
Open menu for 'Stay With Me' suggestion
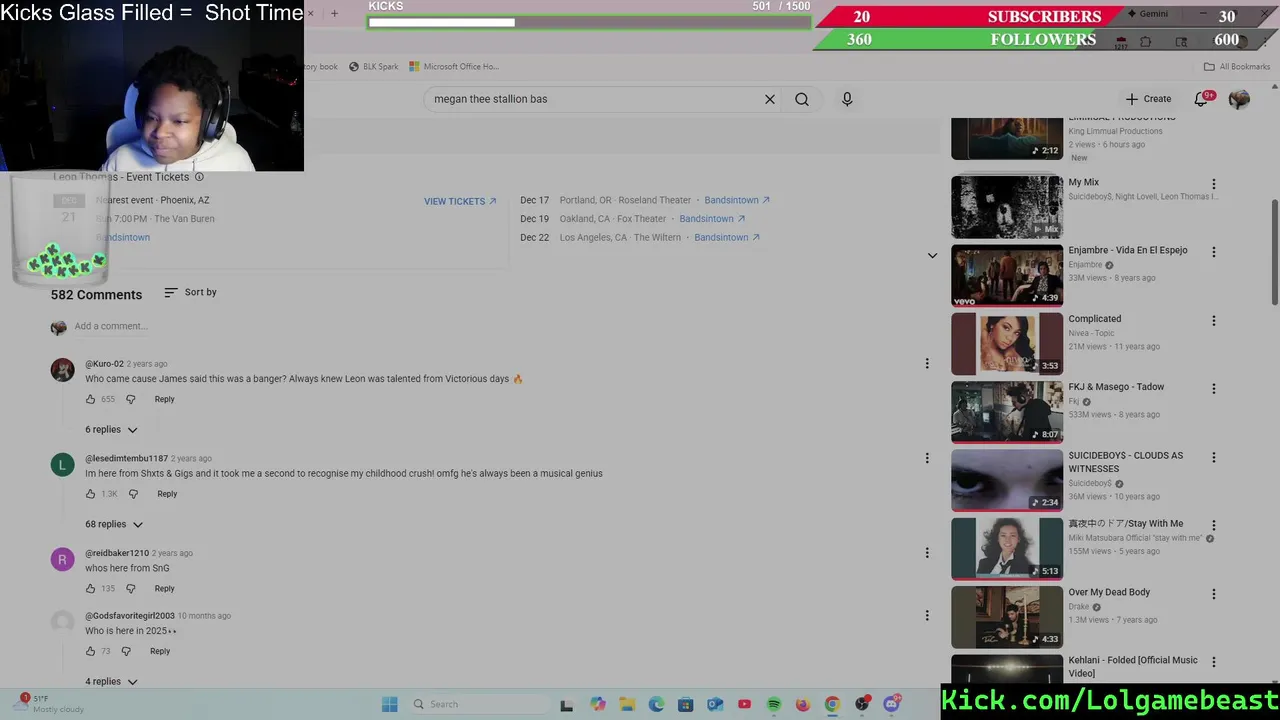(x=1214, y=525)
